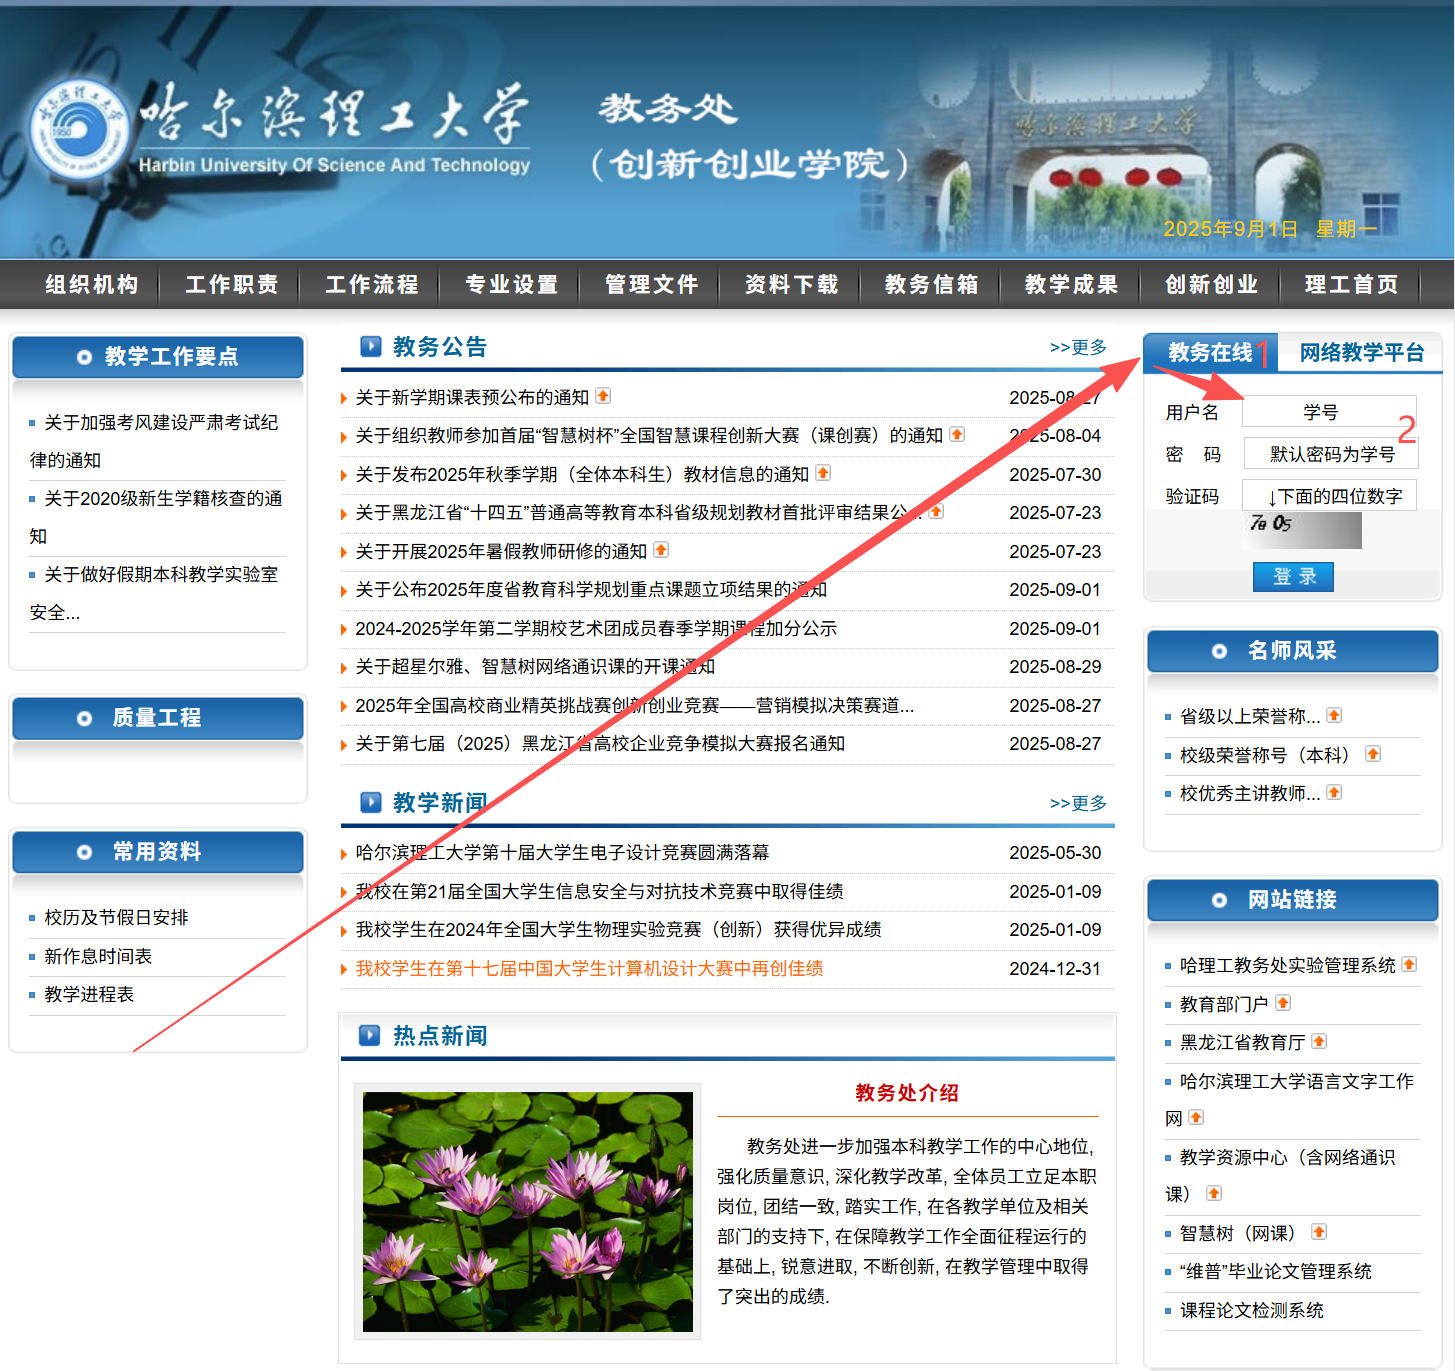Click the lotus flowers news thumbnail
Image resolution: width=1455 pixels, height=1371 pixels.
click(527, 1211)
